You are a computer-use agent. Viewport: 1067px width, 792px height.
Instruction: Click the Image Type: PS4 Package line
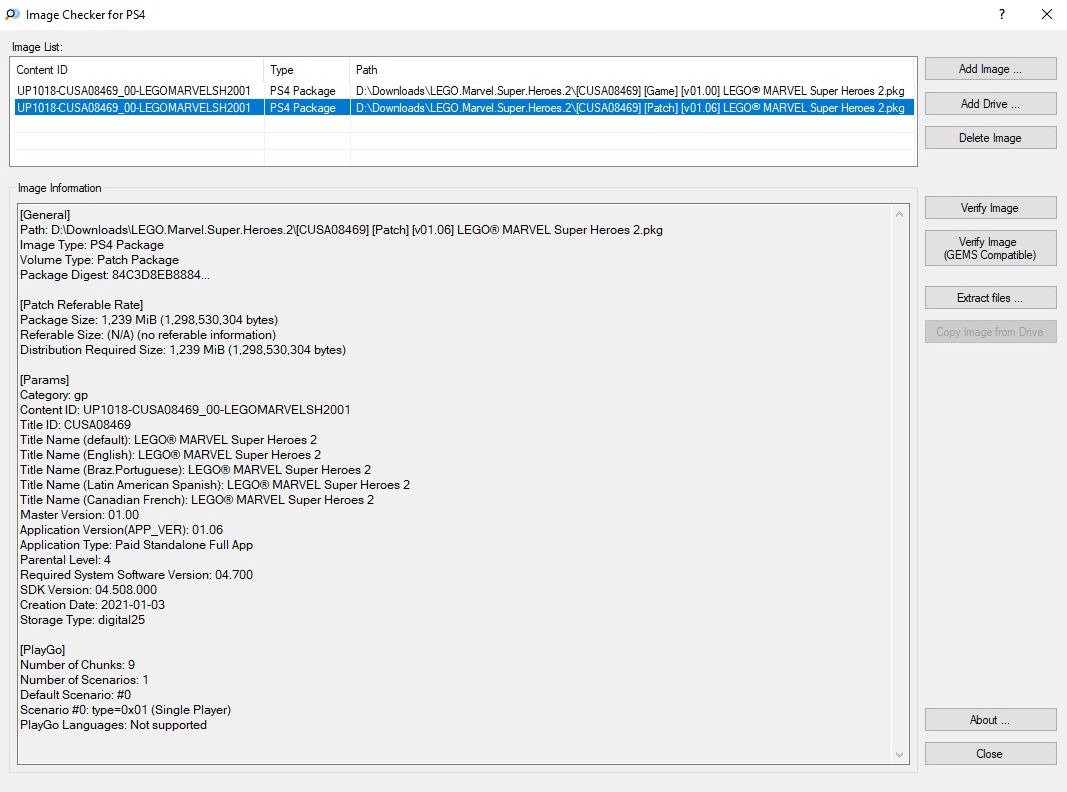coord(92,245)
